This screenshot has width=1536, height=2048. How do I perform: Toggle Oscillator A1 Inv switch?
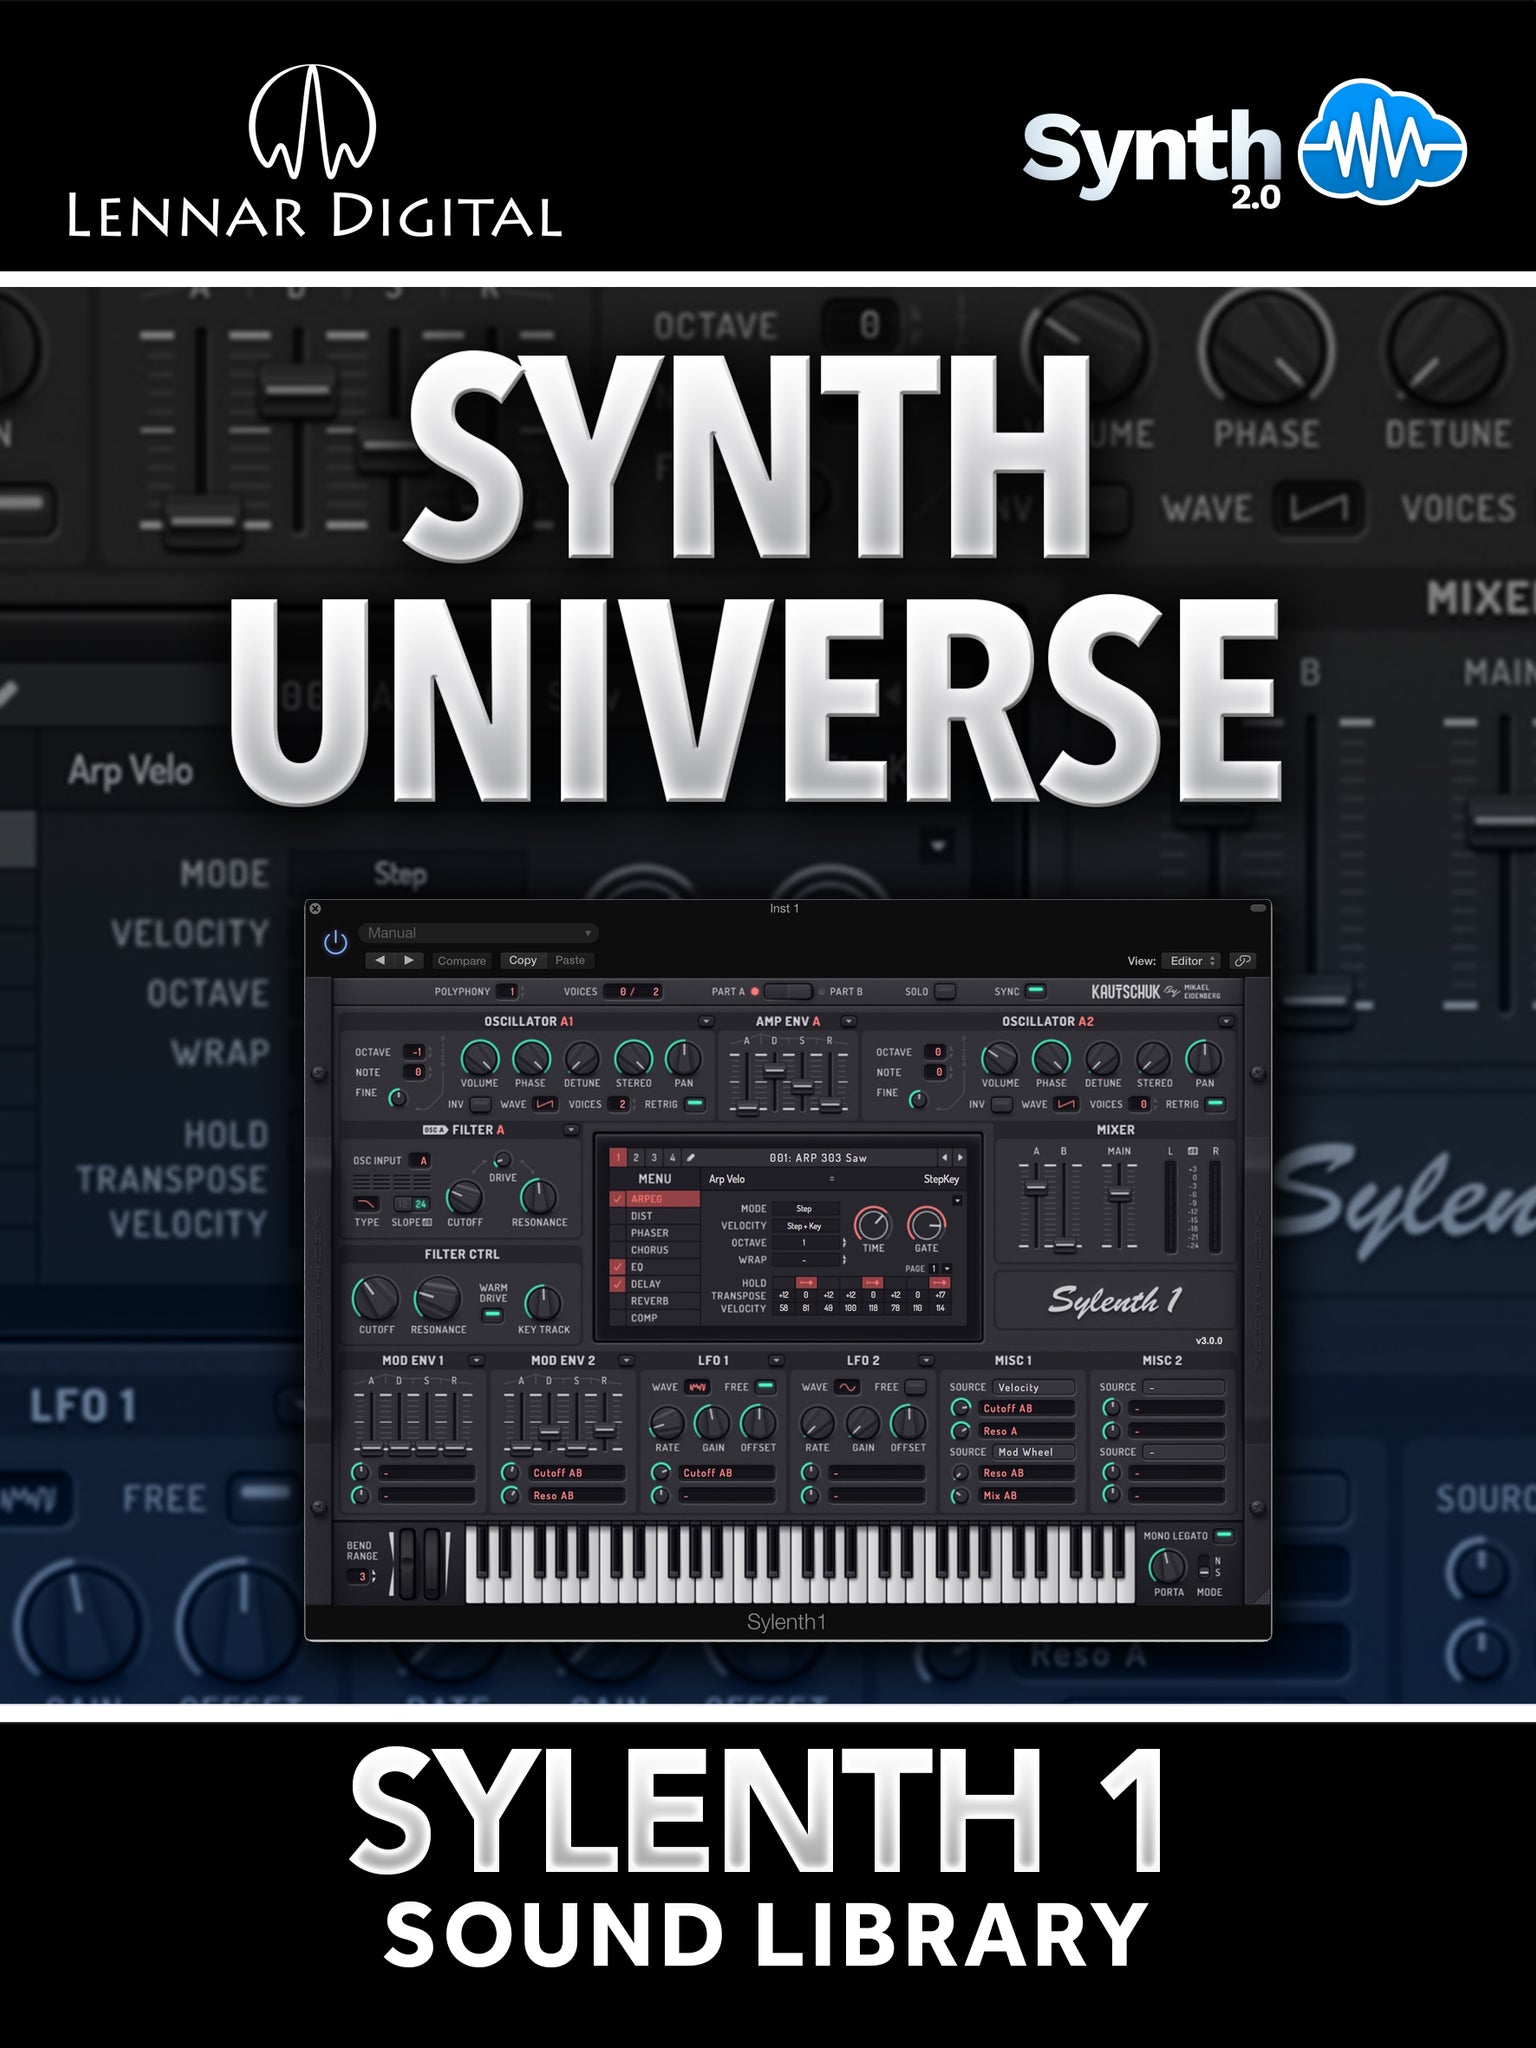tap(480, 1104)
